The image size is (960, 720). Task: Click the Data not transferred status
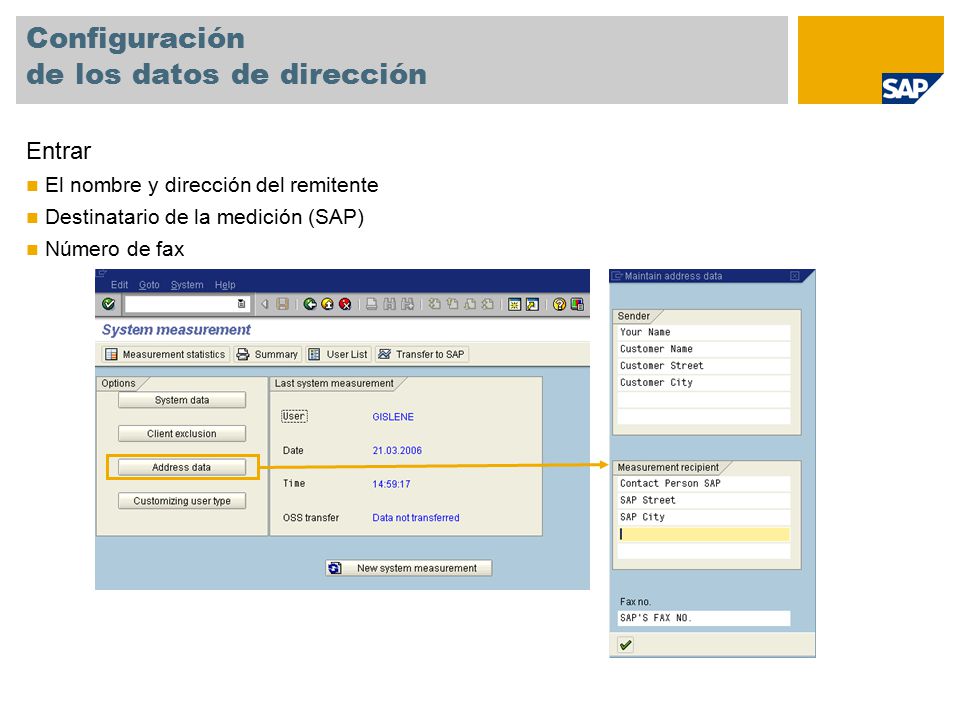pyautogui.click(x=416, y=518)
